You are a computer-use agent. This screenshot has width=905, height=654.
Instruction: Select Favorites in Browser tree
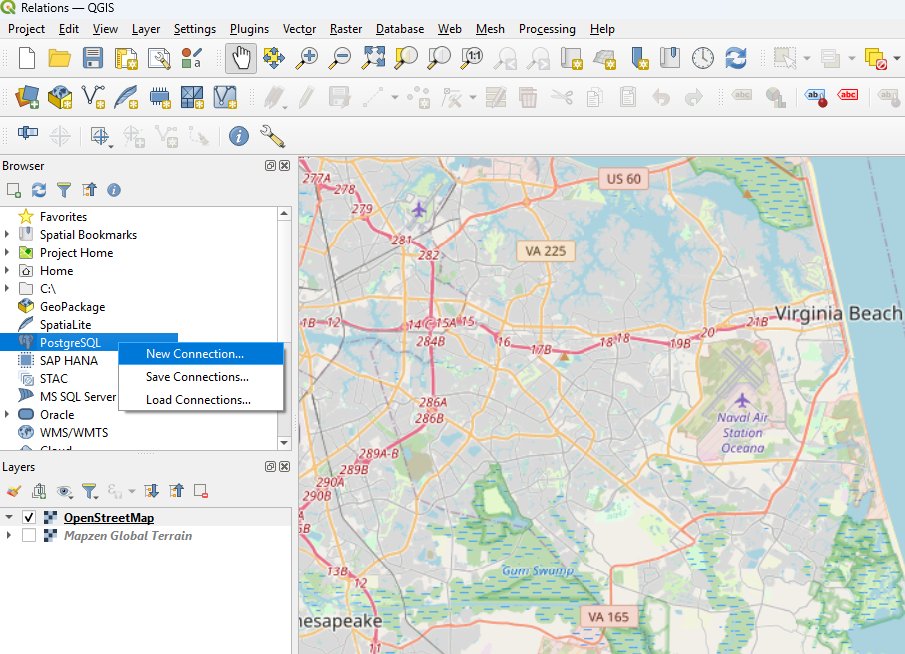click(x=63, y=216)
